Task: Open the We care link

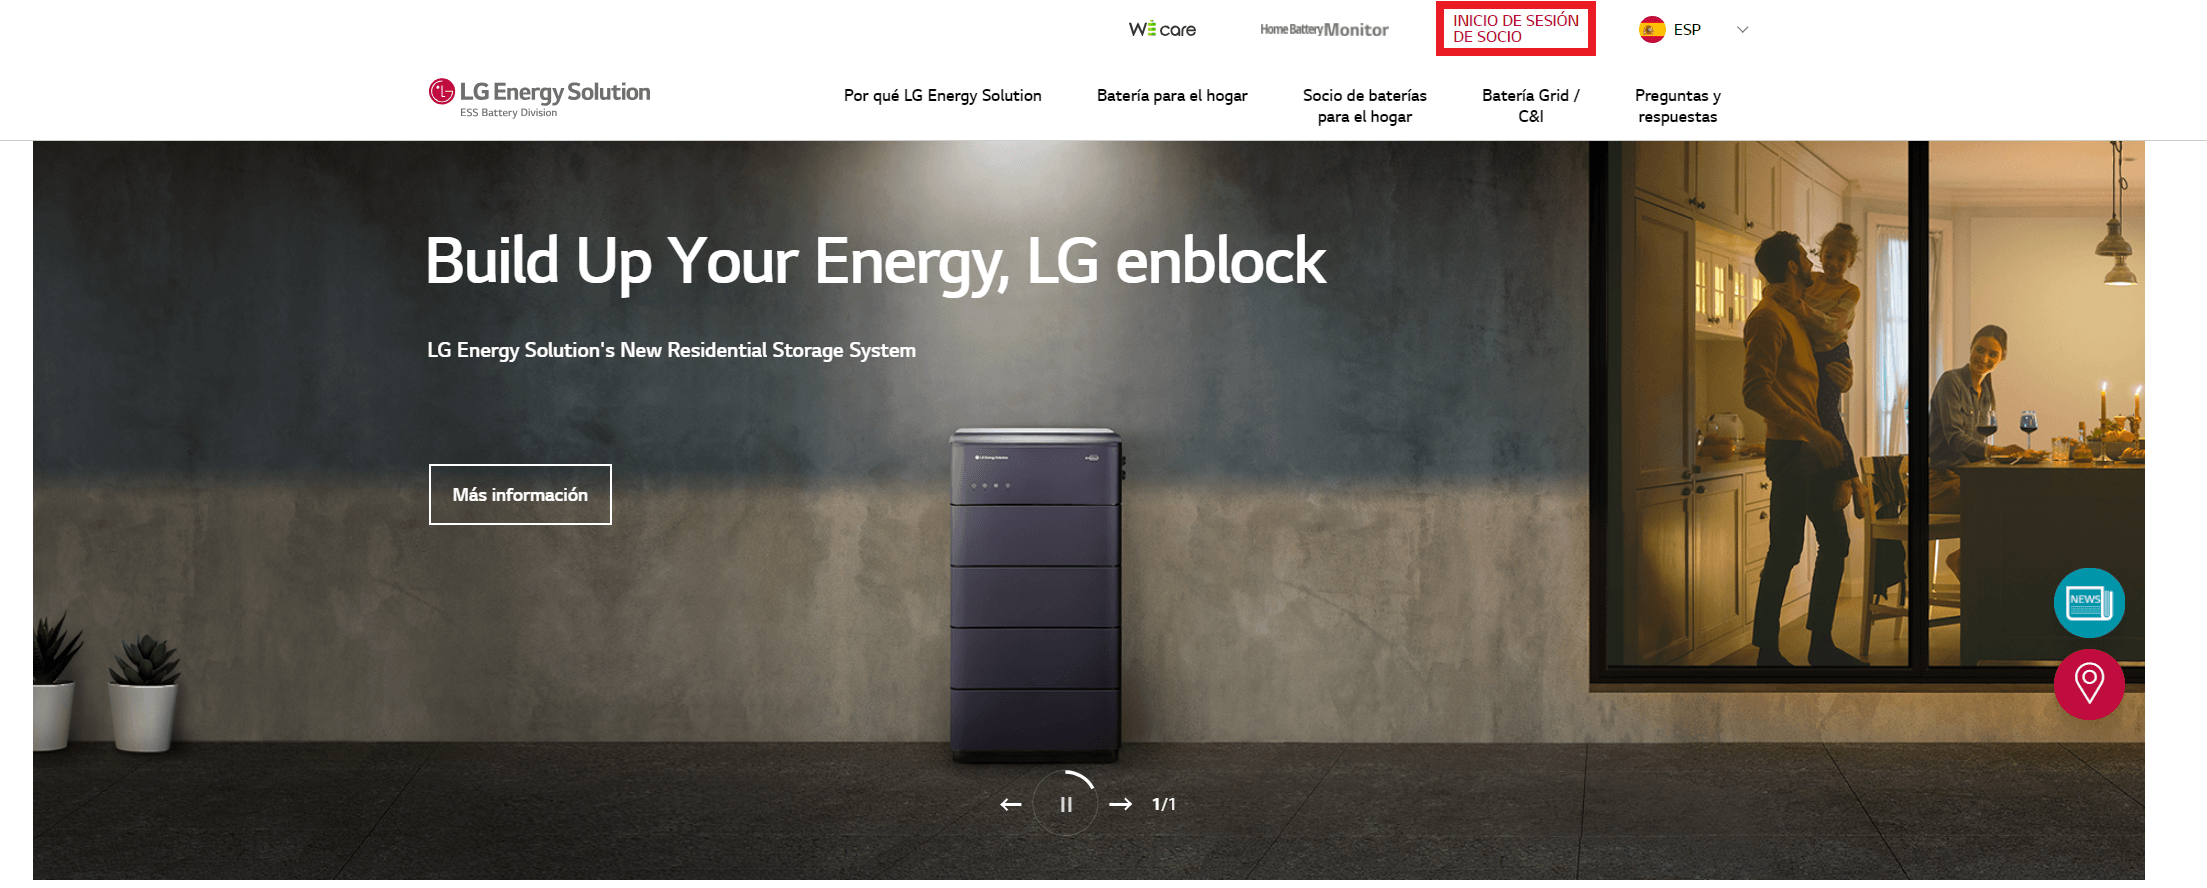Action: click(1162, 29)
